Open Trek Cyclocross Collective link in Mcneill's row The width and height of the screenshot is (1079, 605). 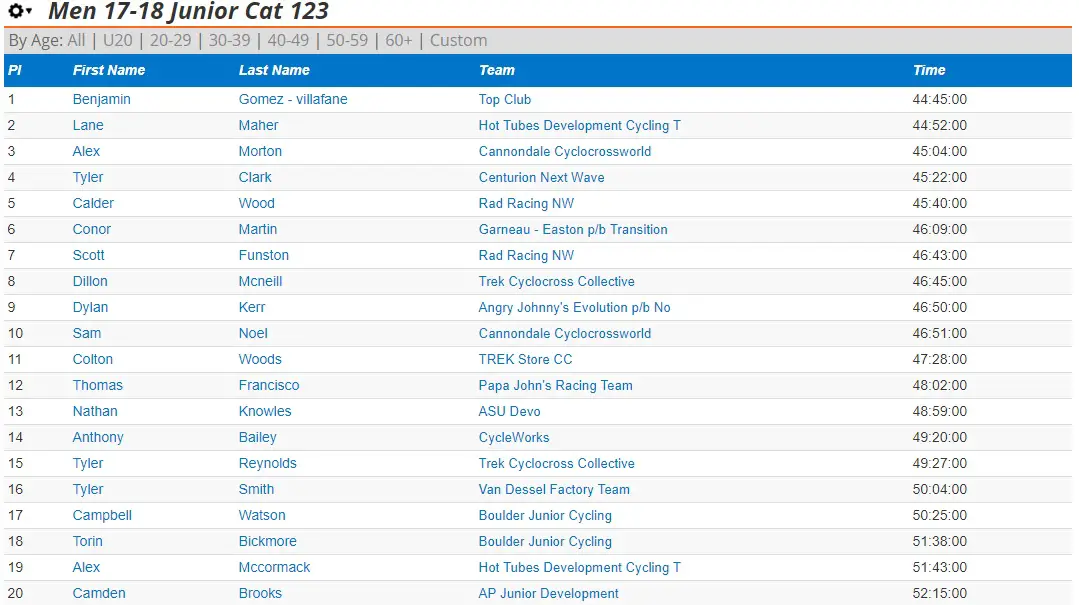click(557, 282)
